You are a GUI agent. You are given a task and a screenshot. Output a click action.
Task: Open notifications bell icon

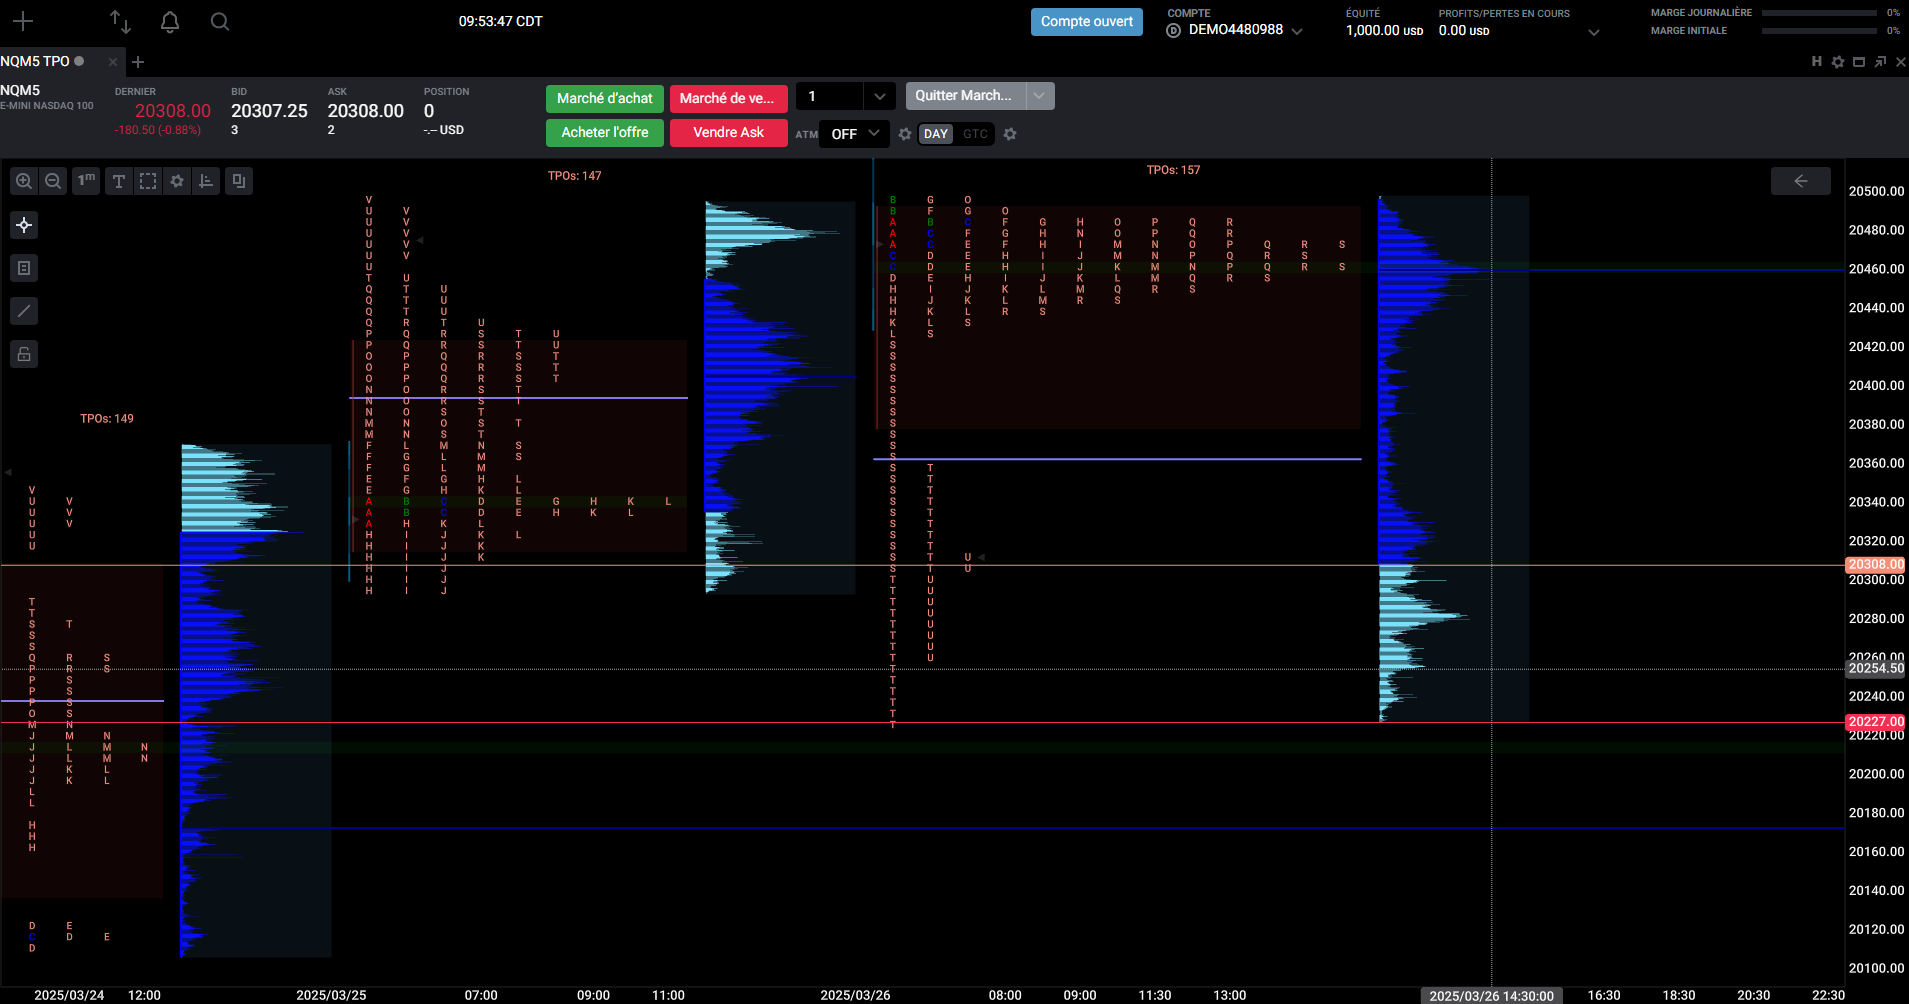coord(170,22)
